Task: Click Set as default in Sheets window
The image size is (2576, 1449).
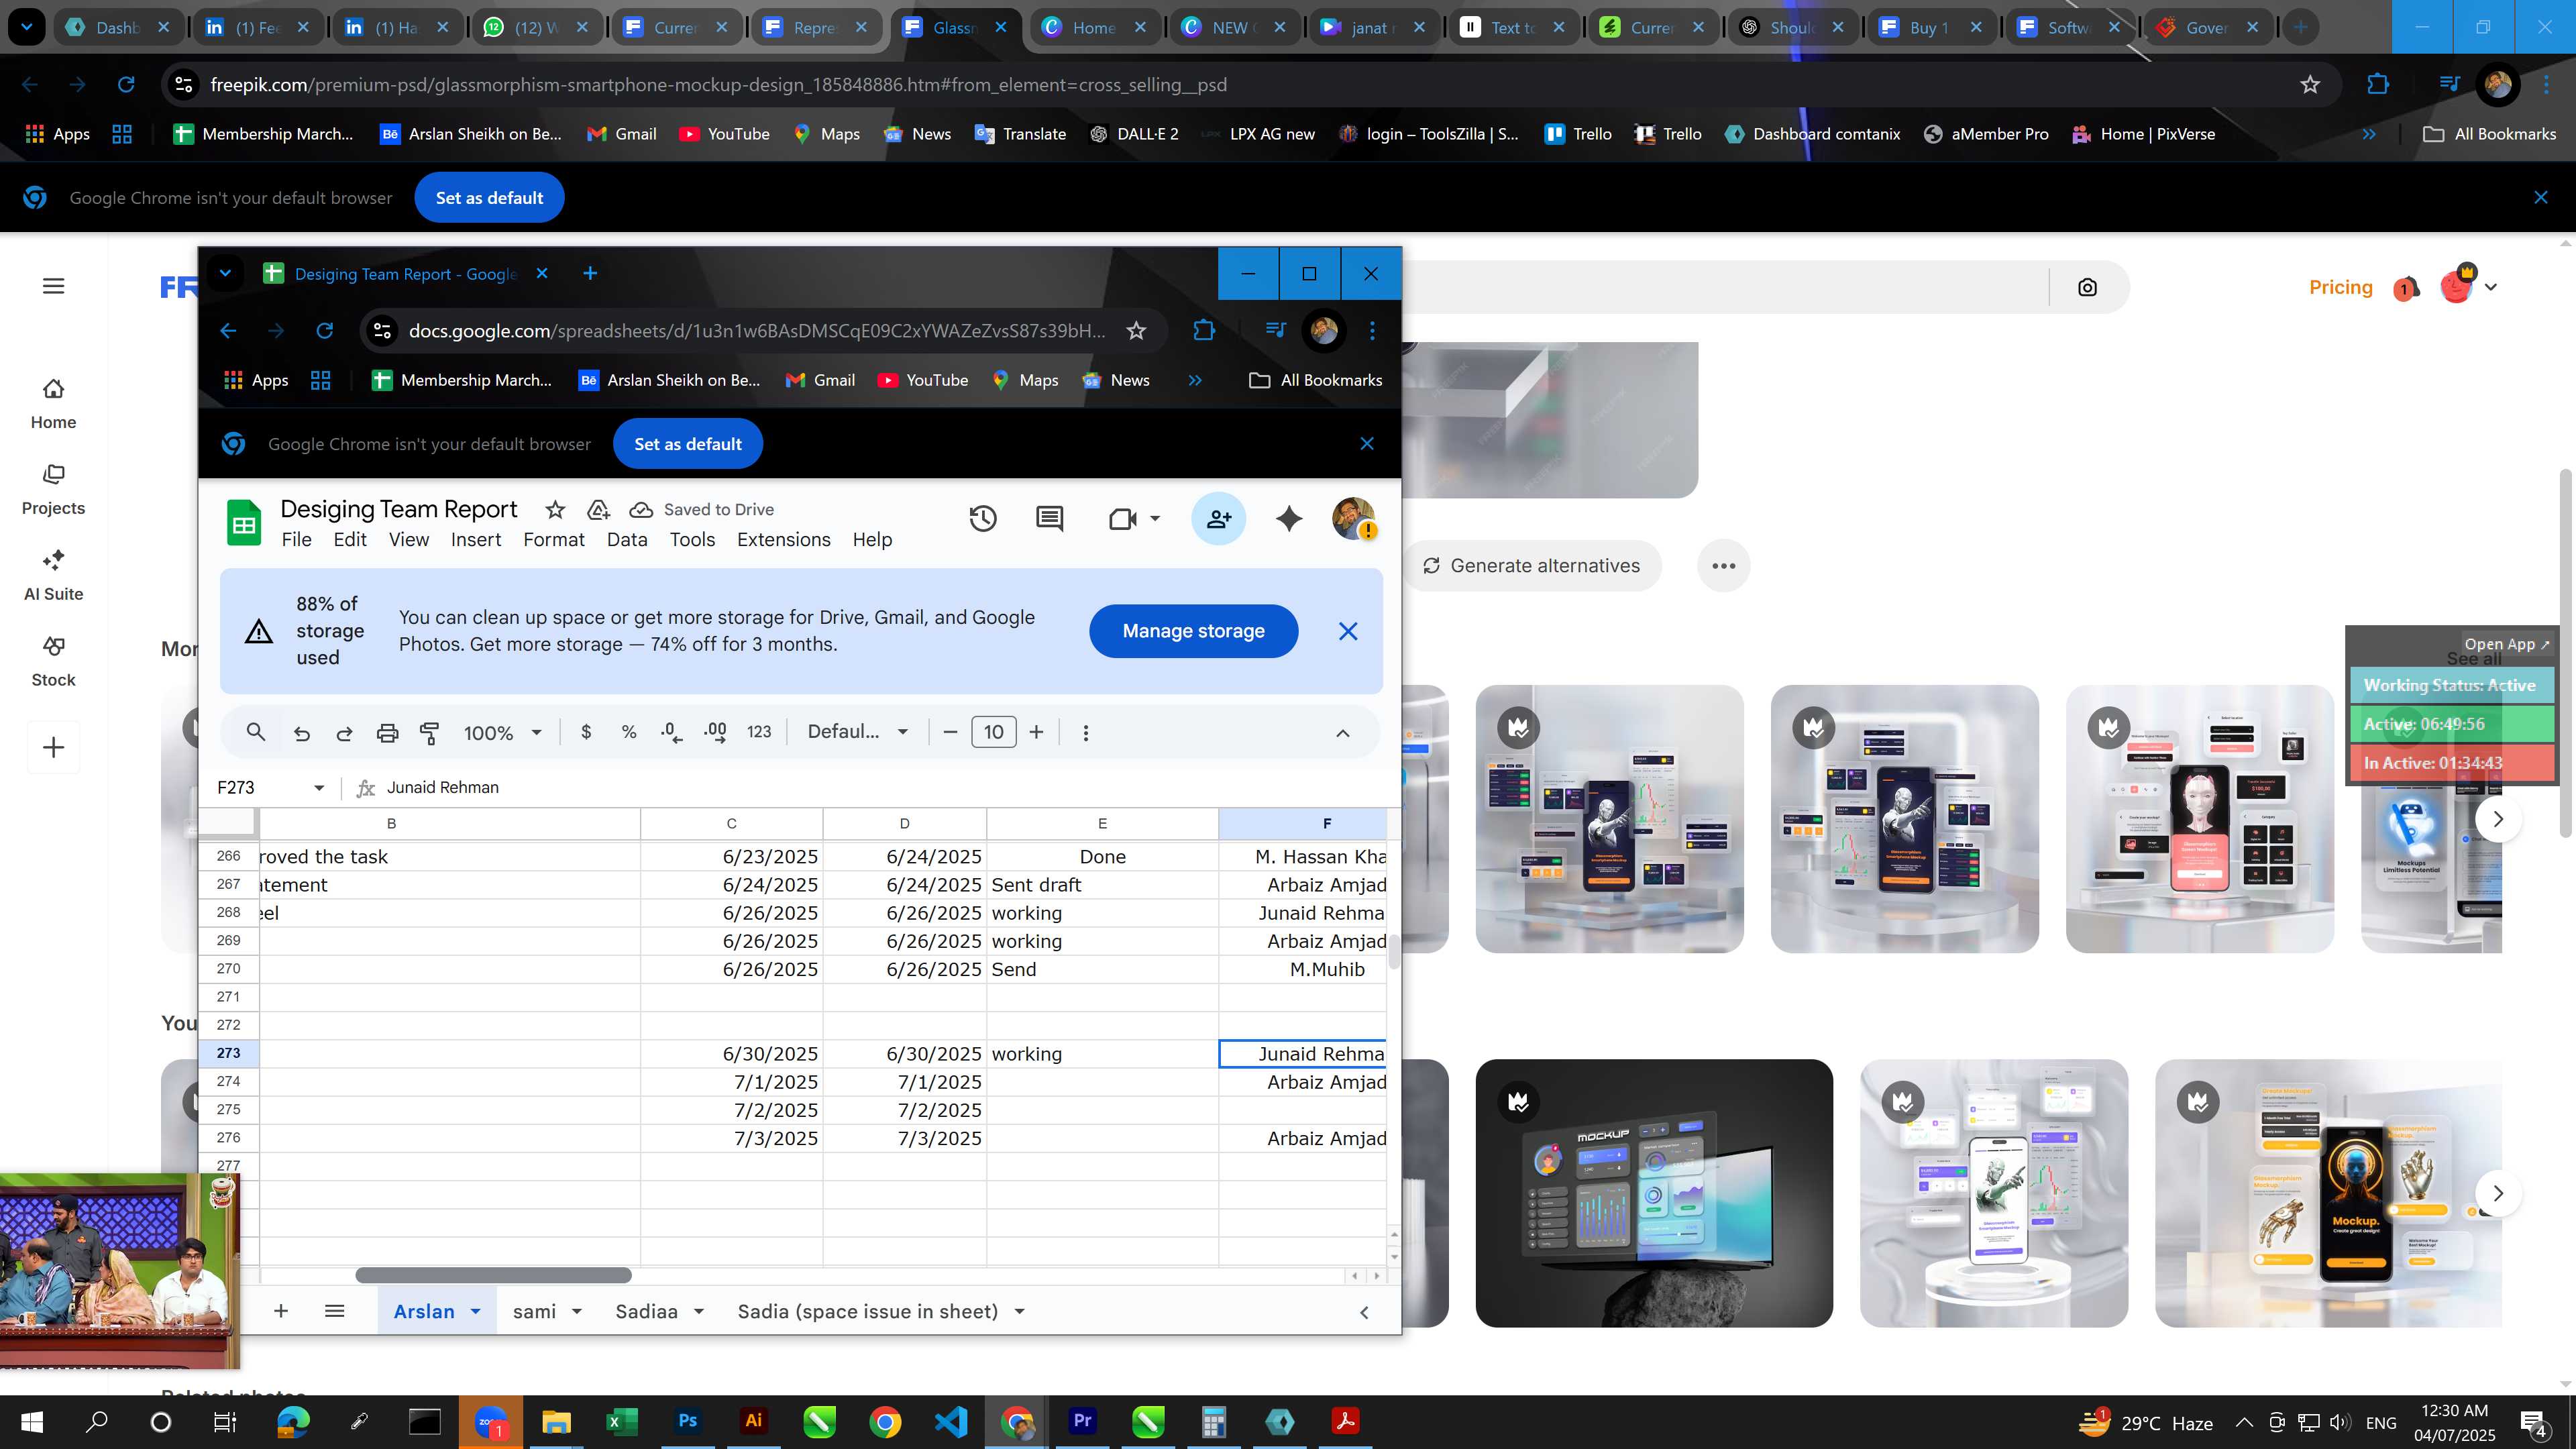Action: pos(688,444)
